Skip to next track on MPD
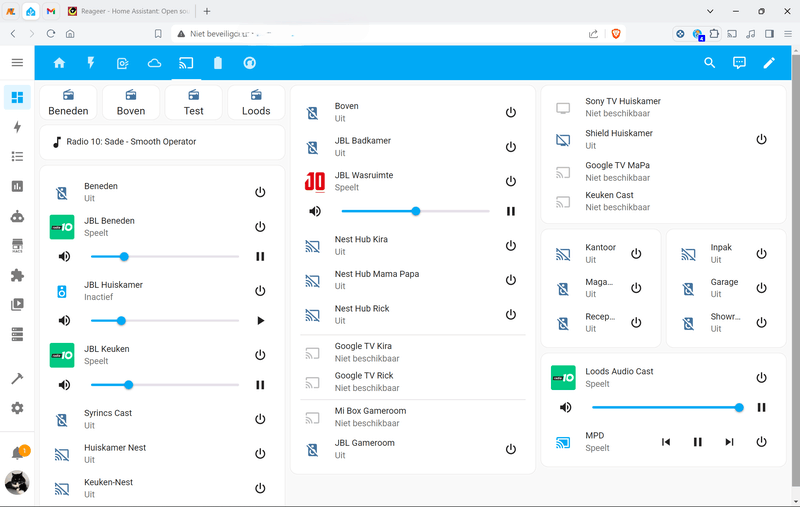The height and width of the screenshot is (507, 800). tap(730, 442)
